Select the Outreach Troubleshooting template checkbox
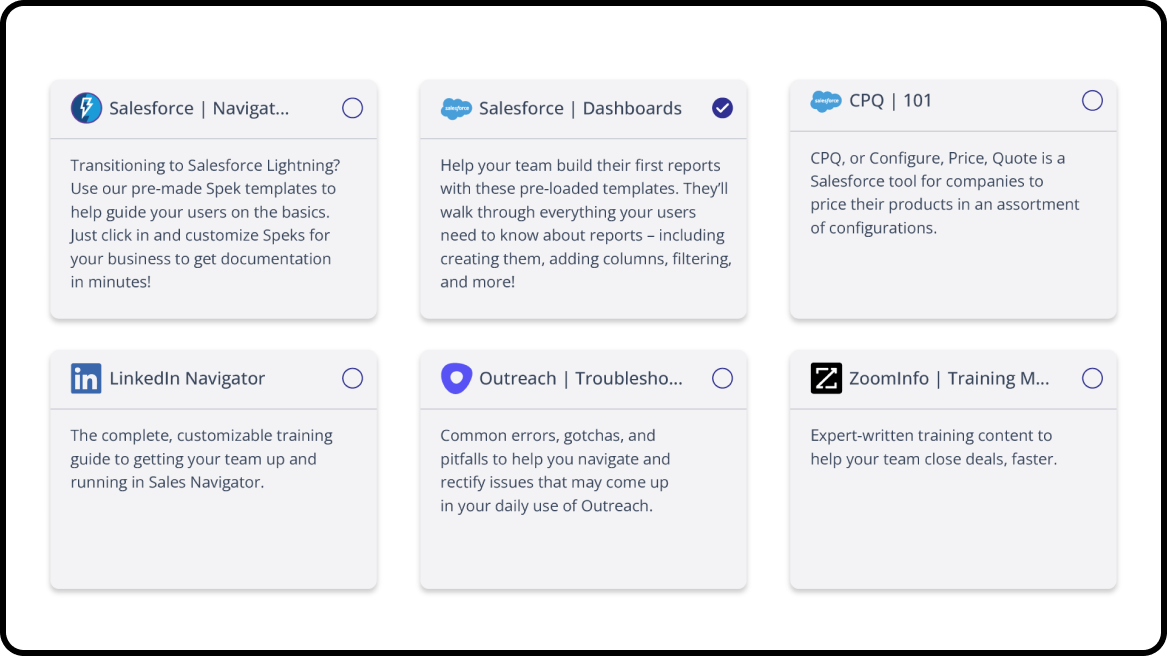 pos(722,378)
